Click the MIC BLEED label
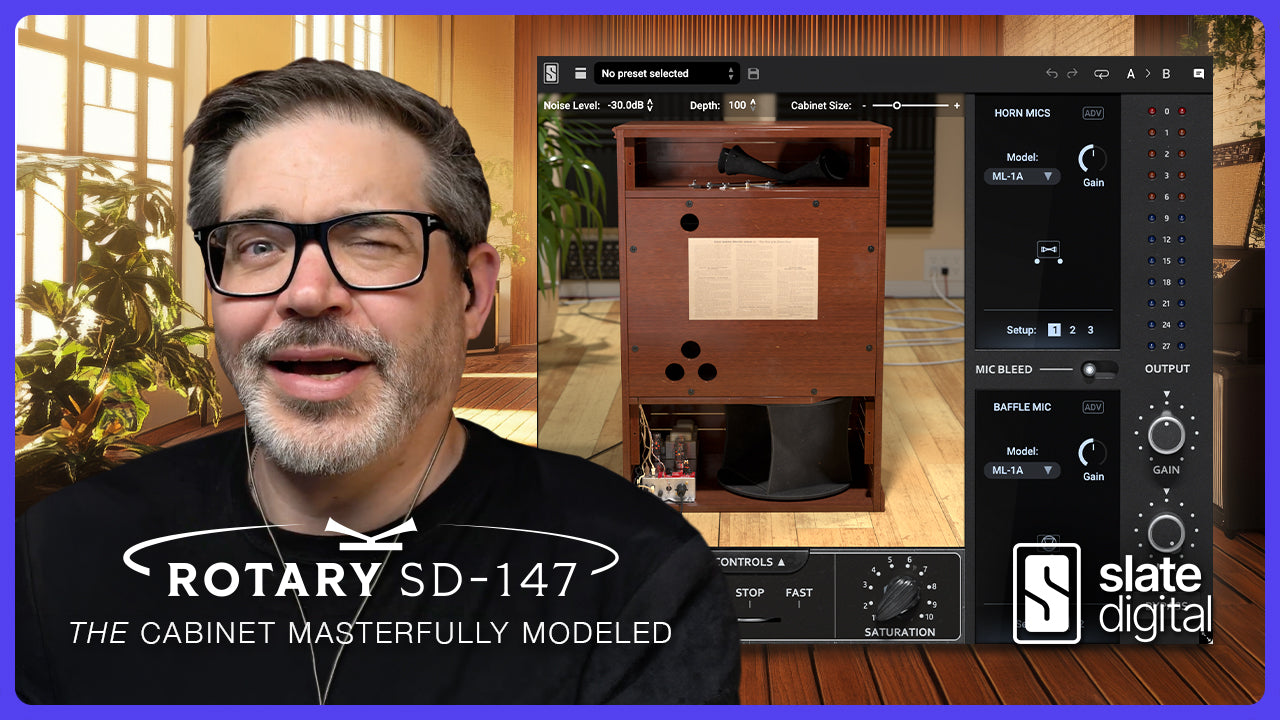The width and height of the screenshot is (1280, 720). [x=1004, y=370]
